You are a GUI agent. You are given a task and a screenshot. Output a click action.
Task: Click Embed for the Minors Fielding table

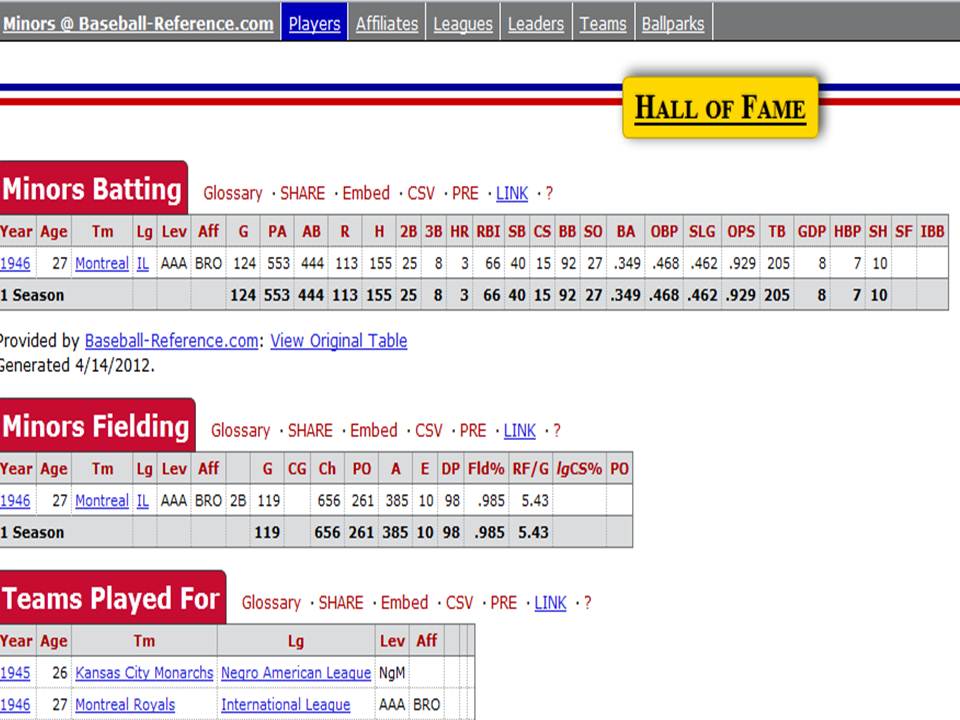pyautogui.click(x=374, y=430)
